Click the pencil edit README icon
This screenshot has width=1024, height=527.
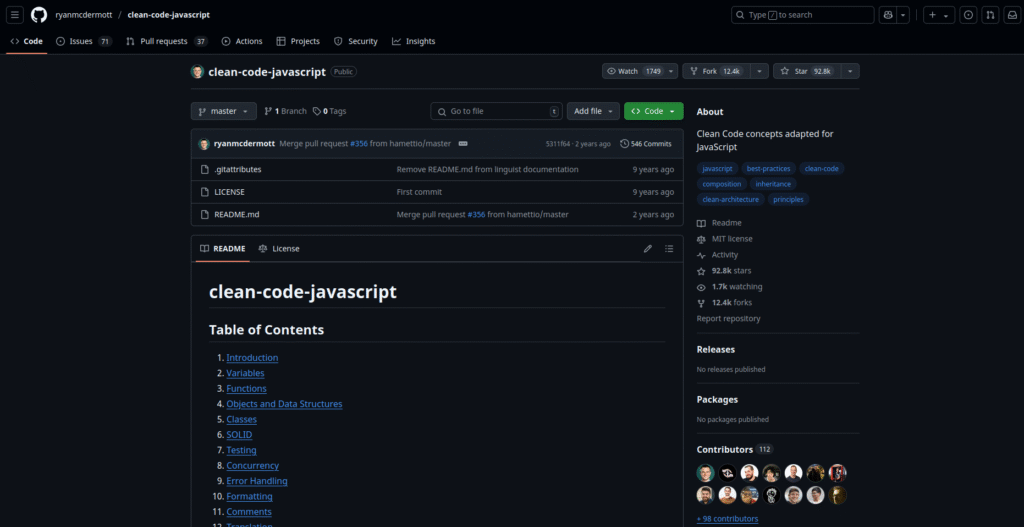[648, 249]
